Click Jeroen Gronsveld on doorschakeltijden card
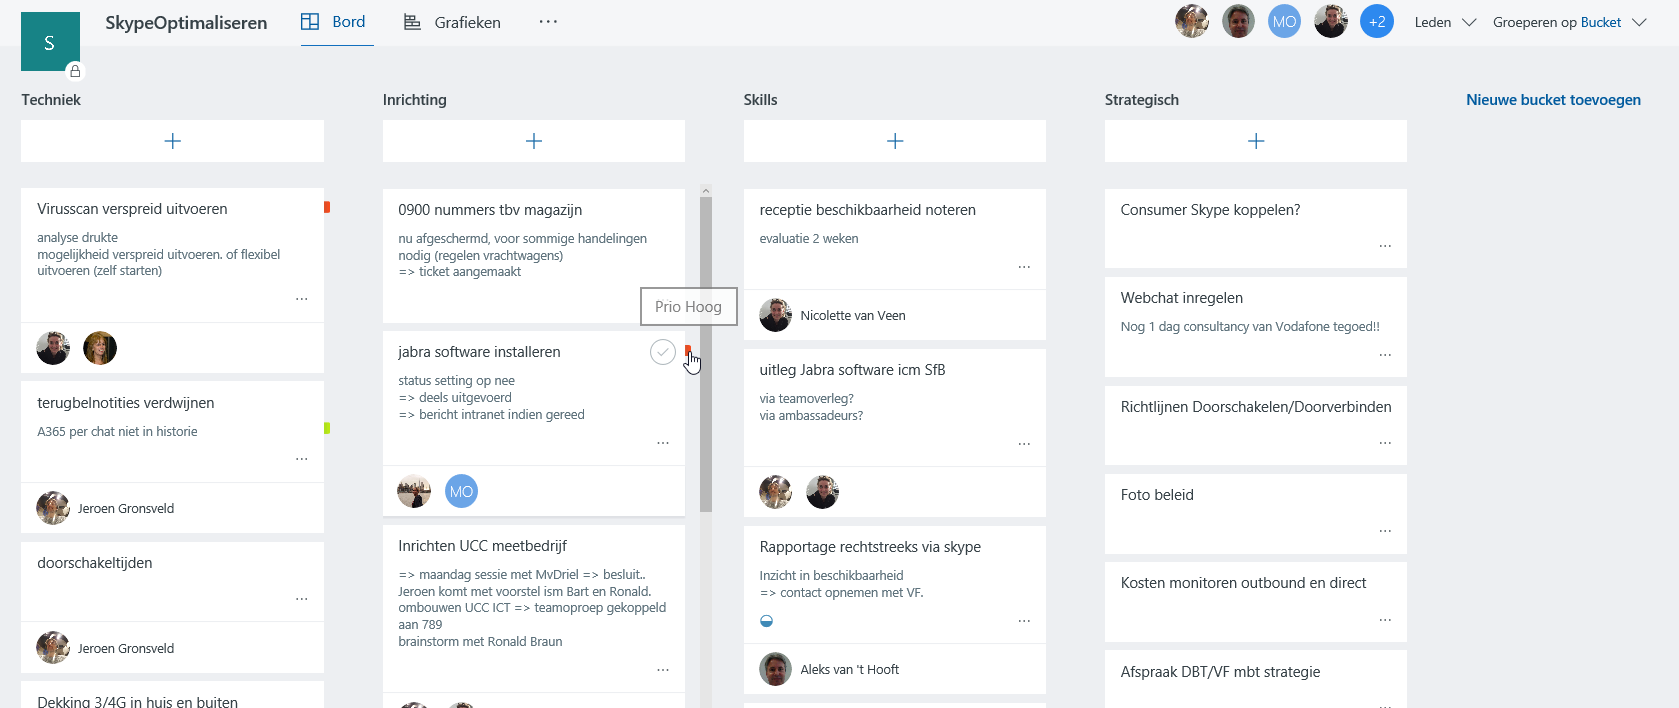This screenshot has width=1679, height=708. click(105, 648)
